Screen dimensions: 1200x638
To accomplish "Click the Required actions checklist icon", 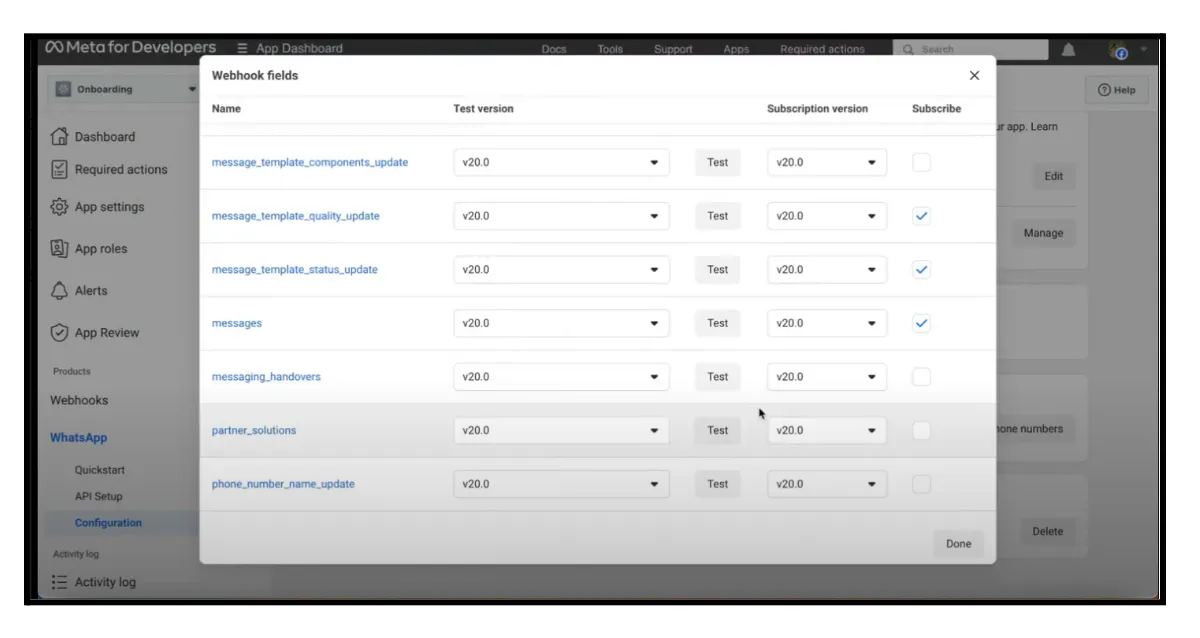I will [x=59, y=169].
